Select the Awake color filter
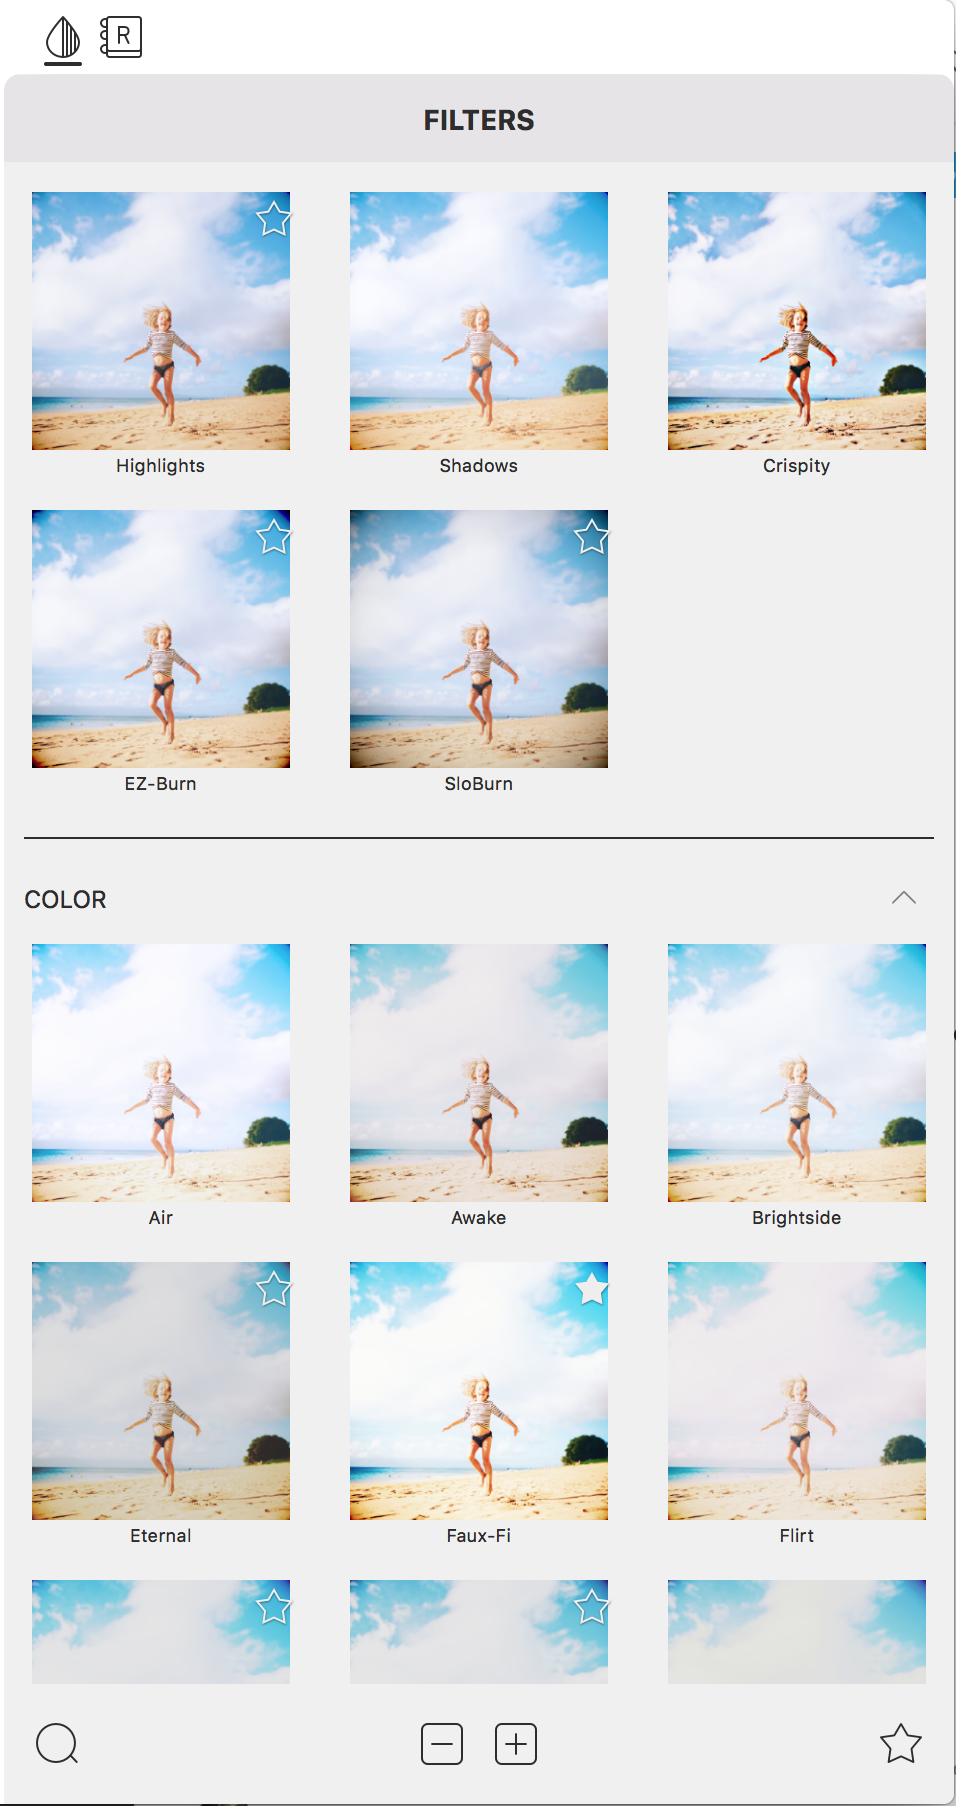Screen dimensions: 956x1806 [479, 1073]
